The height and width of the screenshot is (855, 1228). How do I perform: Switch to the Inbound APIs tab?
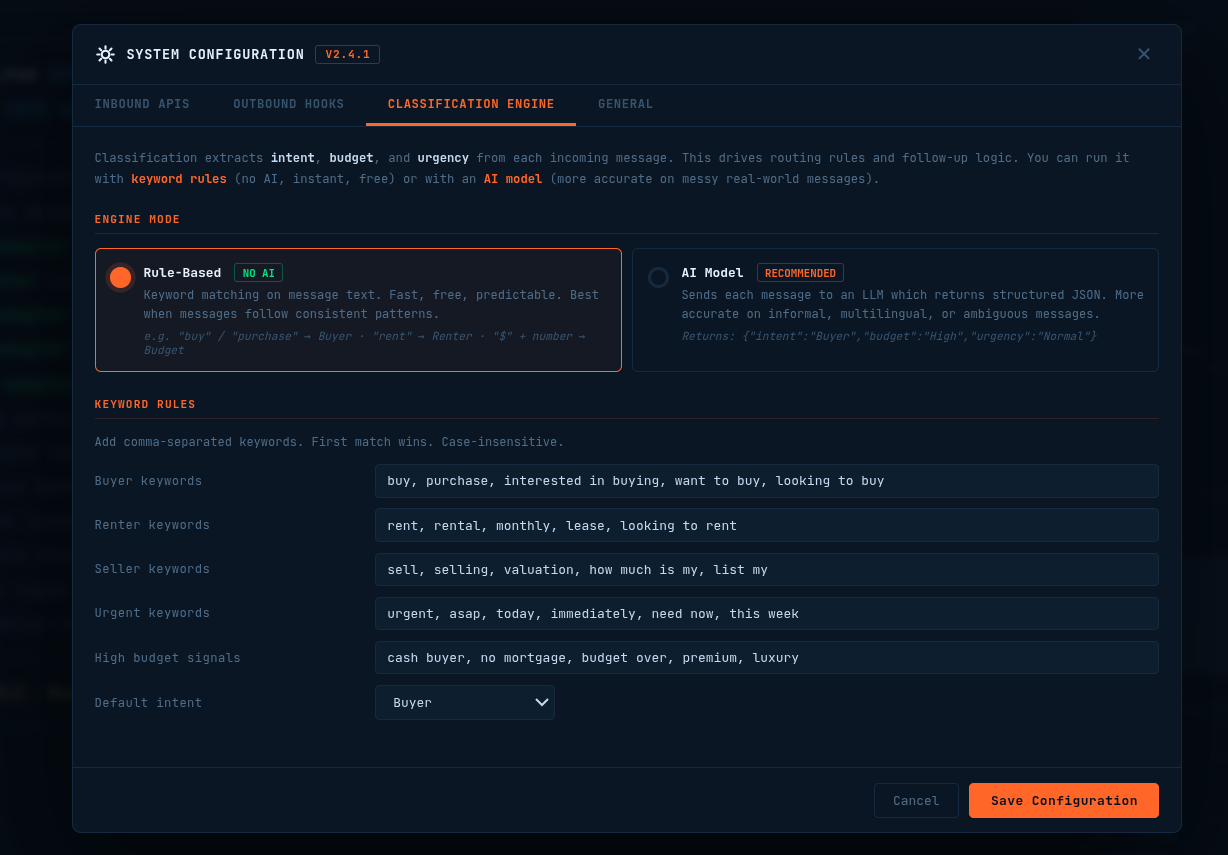tap(142, 104)
